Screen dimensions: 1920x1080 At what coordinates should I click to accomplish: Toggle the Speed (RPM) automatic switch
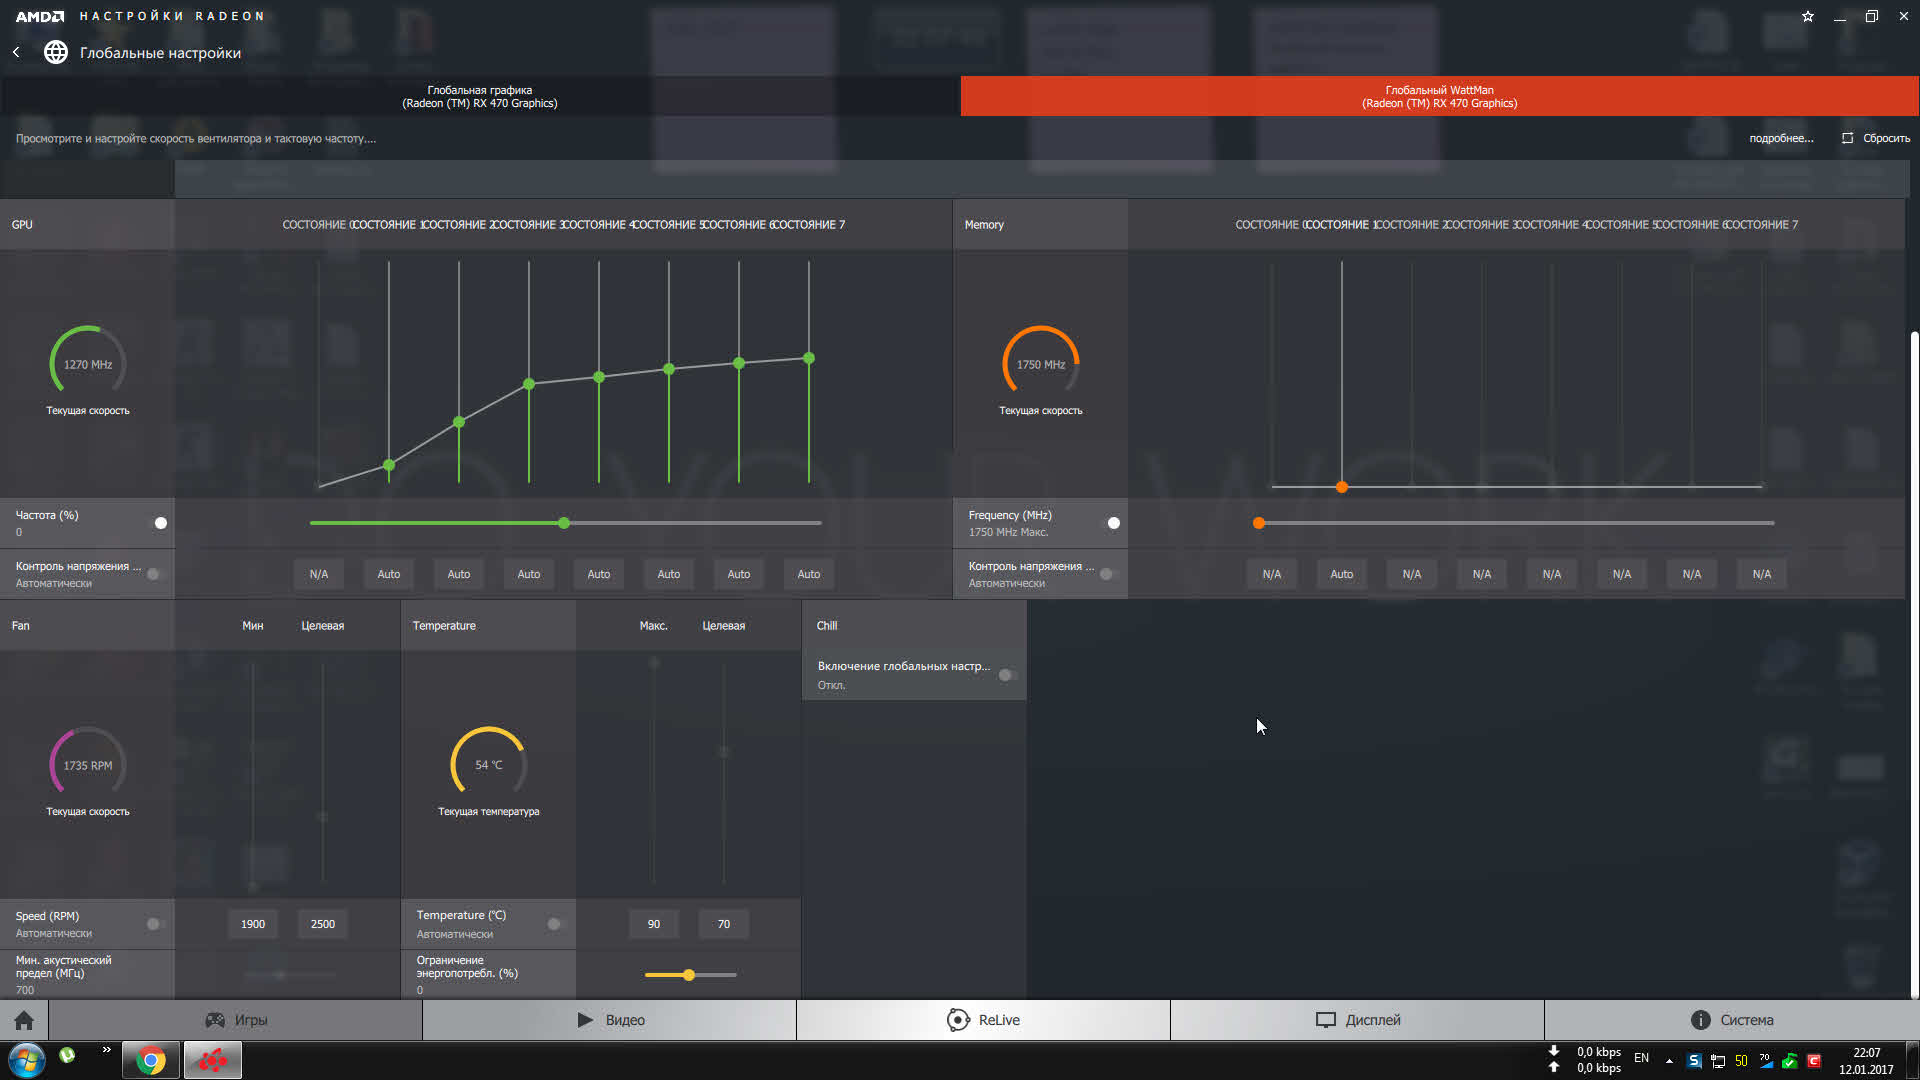point(155,924)
